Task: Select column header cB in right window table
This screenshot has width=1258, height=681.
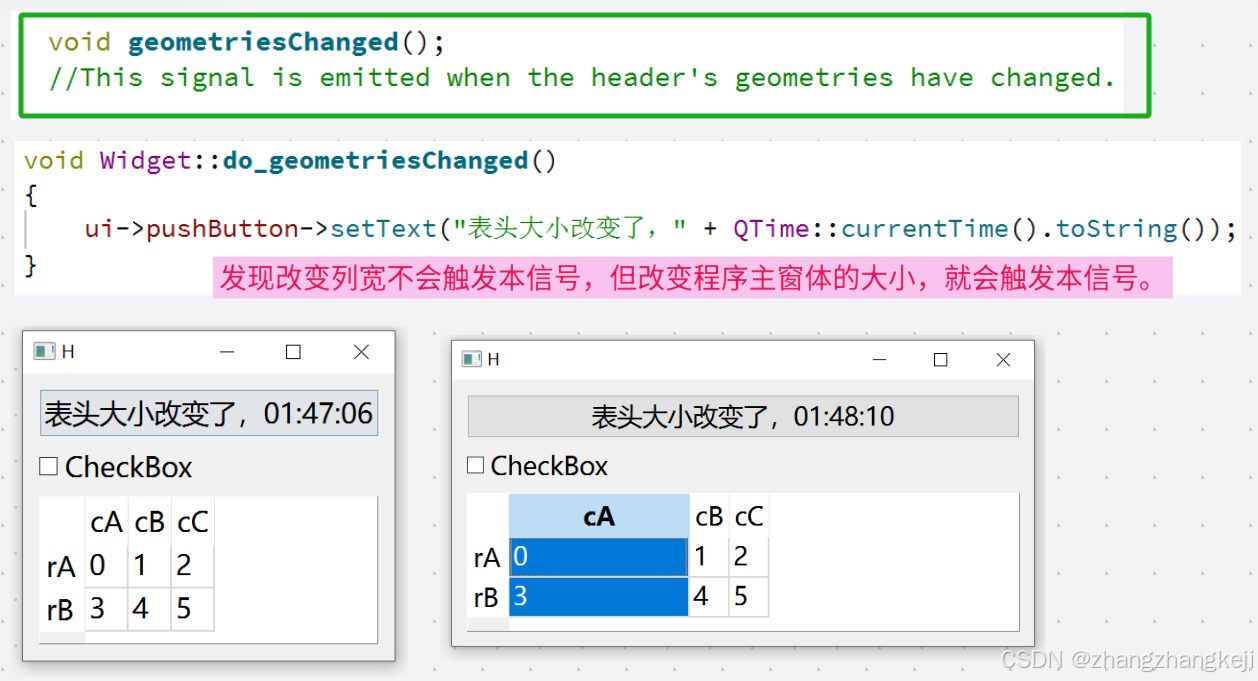Action: click(709, 516)
